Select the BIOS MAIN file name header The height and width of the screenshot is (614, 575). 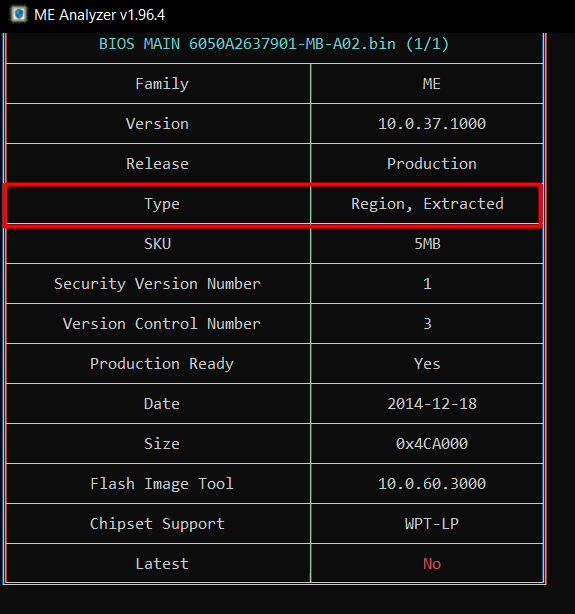coord(274,43)
